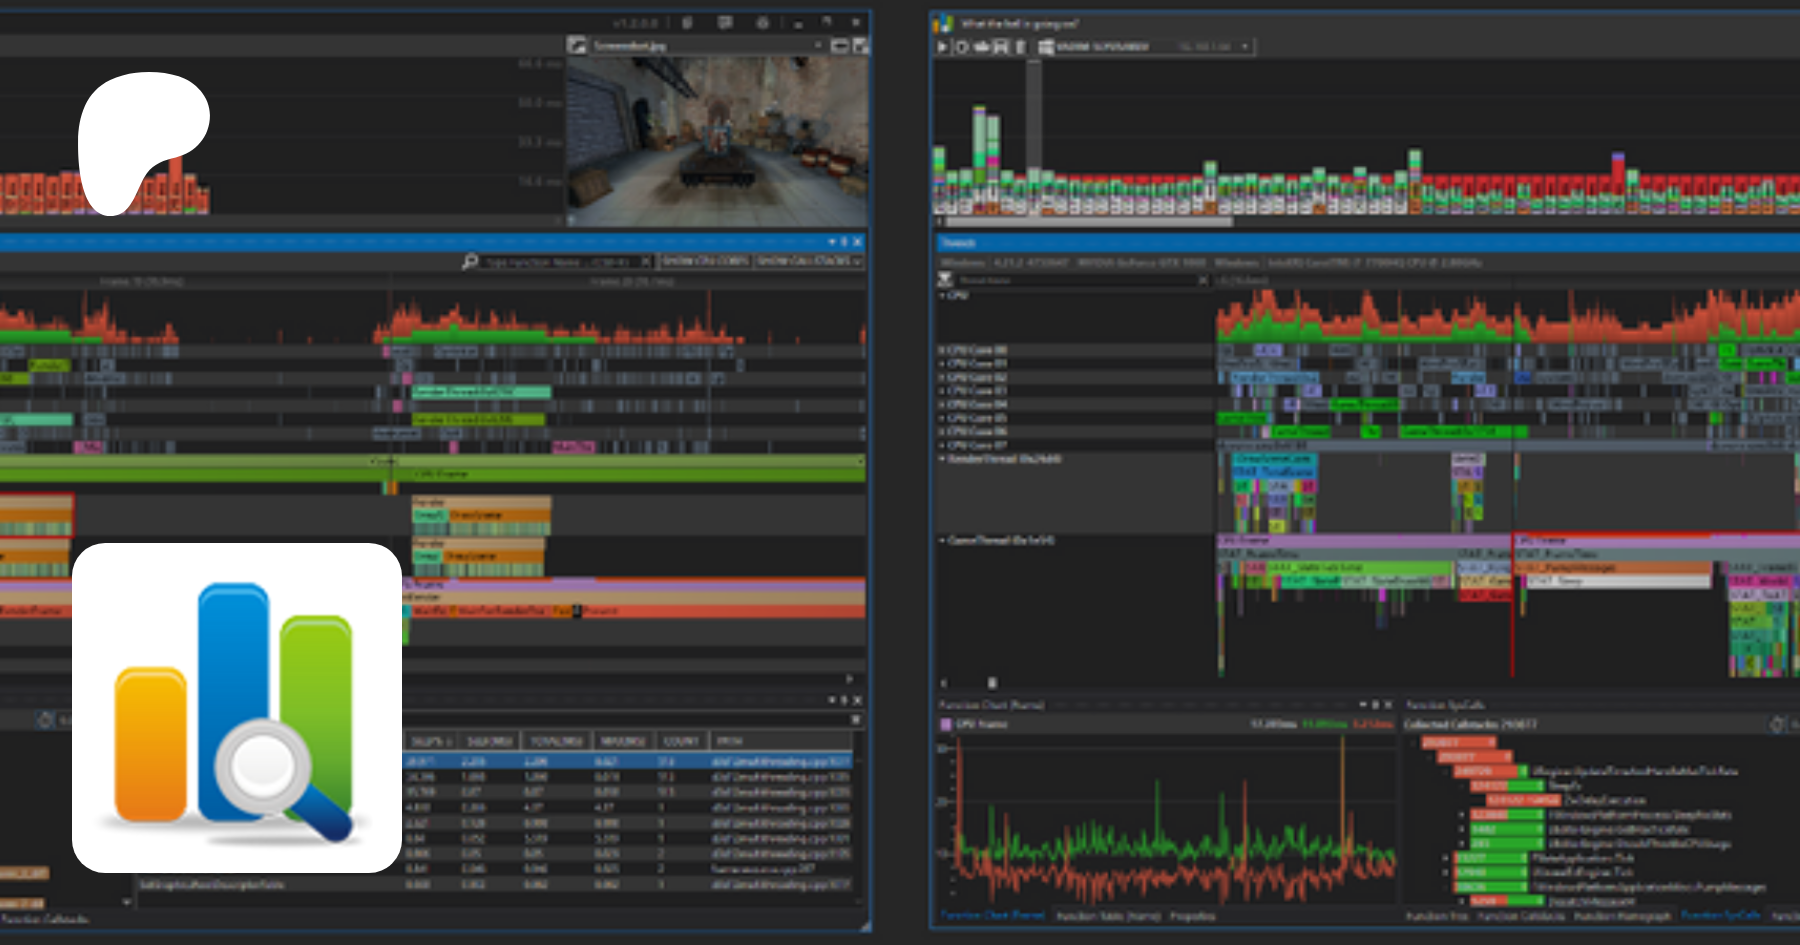Click the trash icon to clear captures

click(x=1020, y=46)
